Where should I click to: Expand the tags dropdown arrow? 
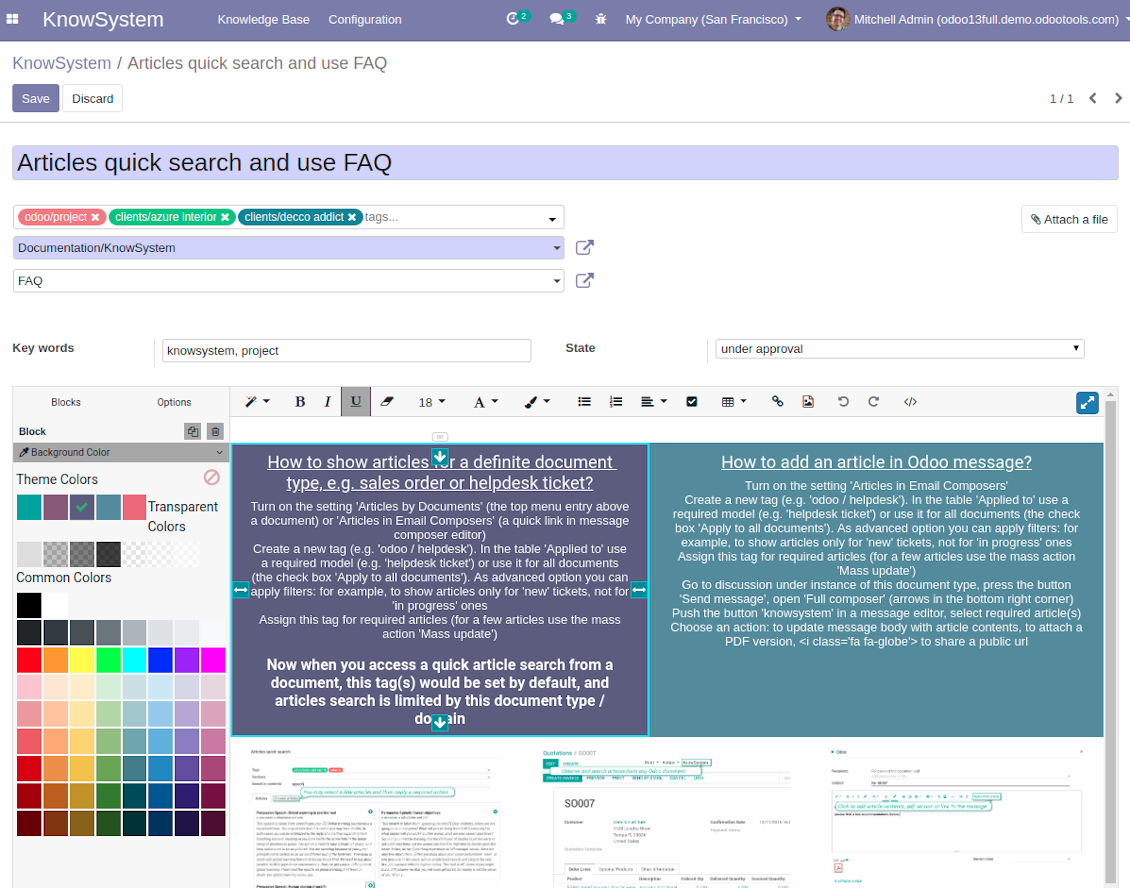[x=552, y=218]
